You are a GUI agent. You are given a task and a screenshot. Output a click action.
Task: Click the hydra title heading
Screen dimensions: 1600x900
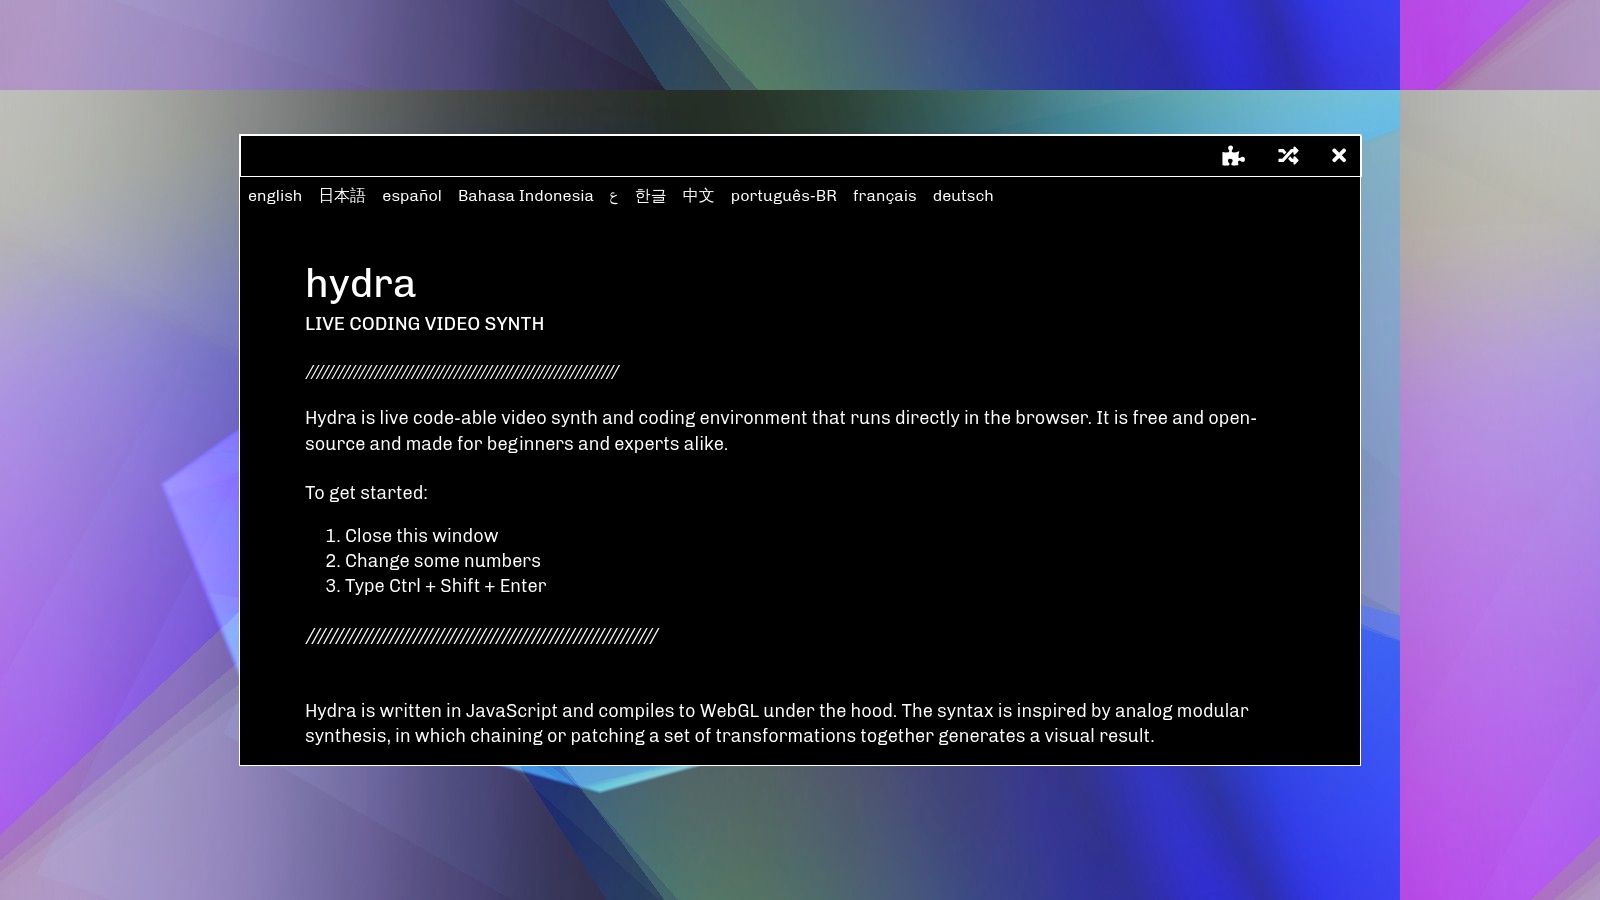(360, 284)
